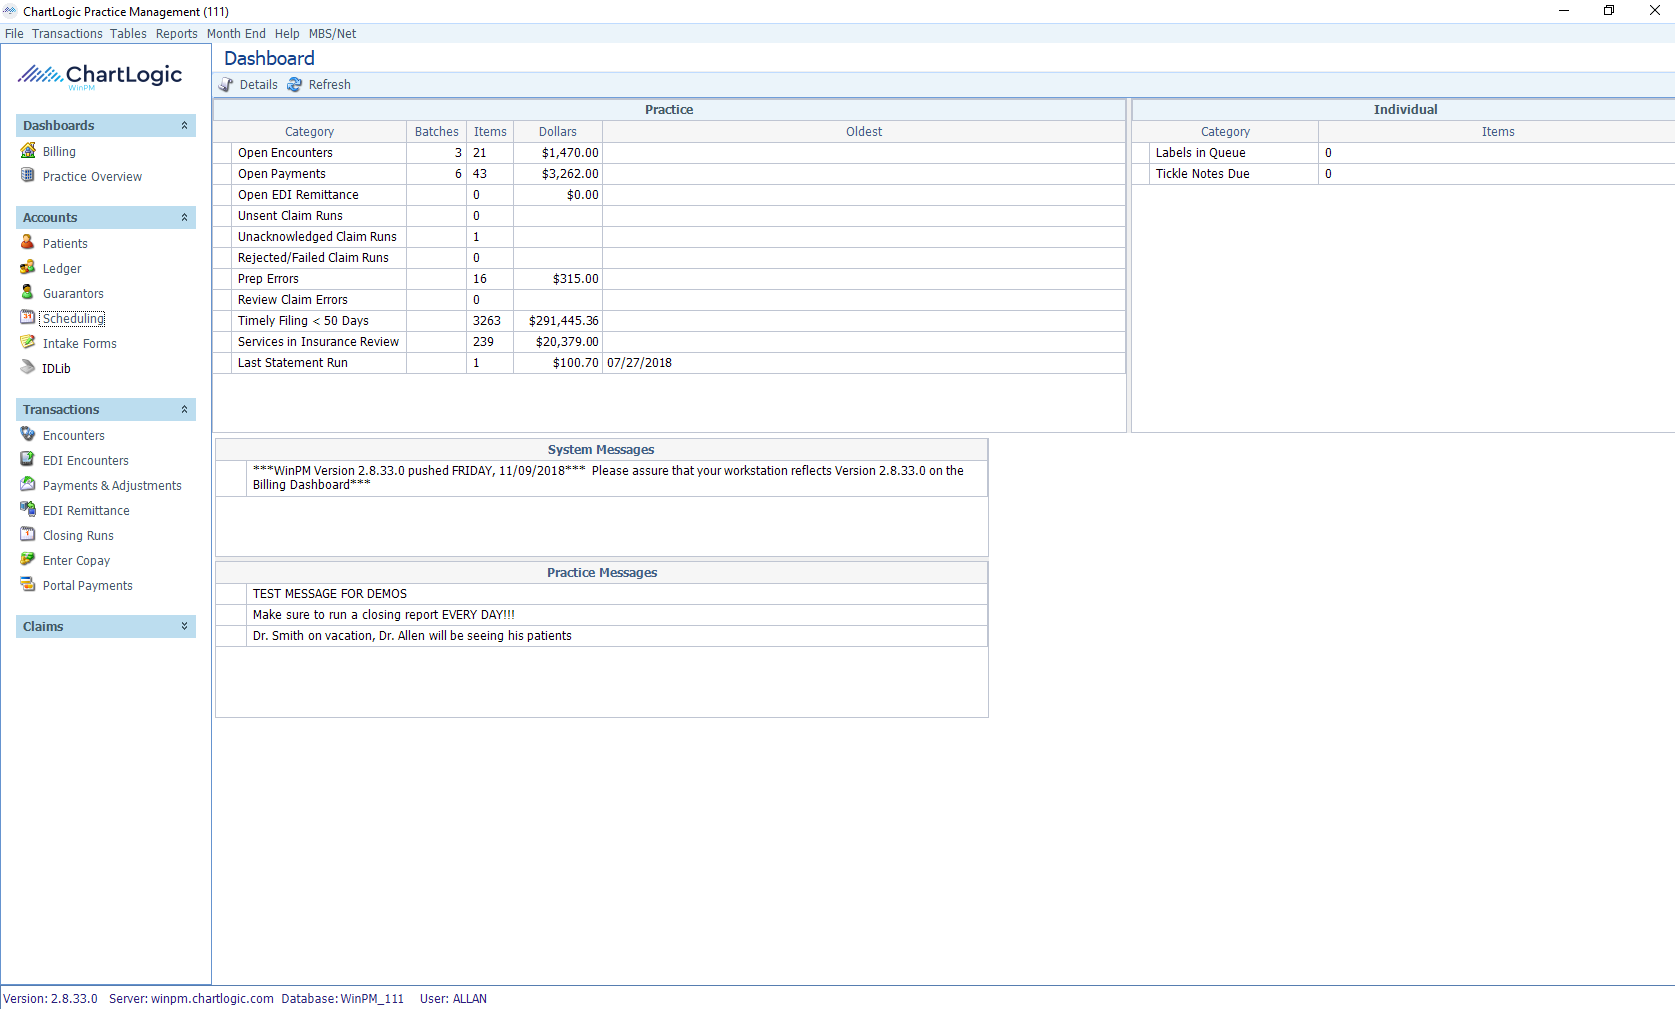The image size is (1675, 1009).
Task: Open Portal Payments
Action: tap(88, 585)
